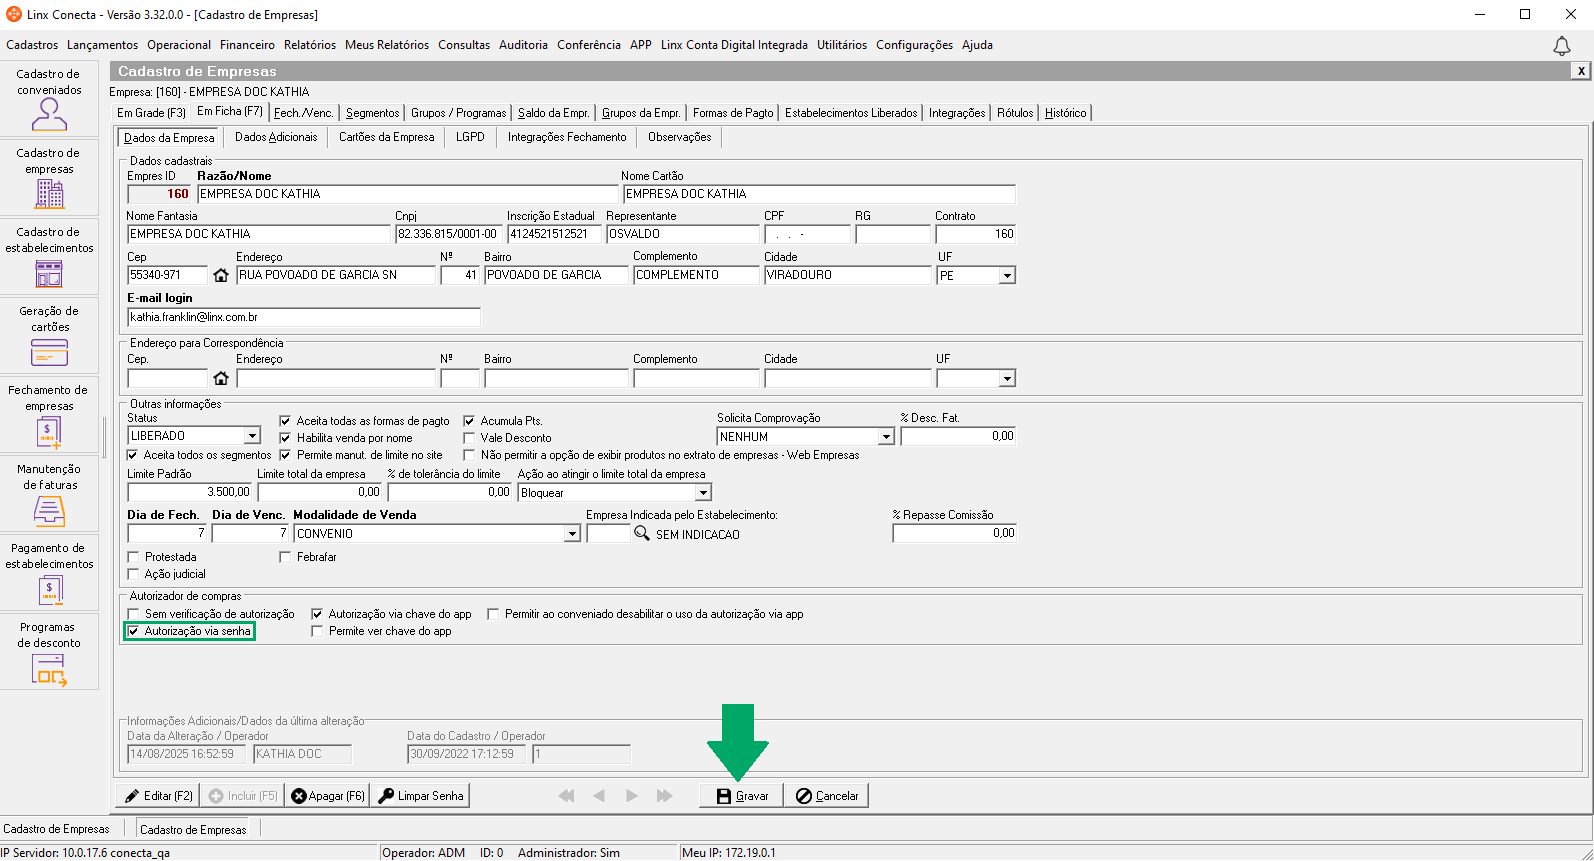
Task: Click Apagar (F6) button
Action: click(328, 796)
